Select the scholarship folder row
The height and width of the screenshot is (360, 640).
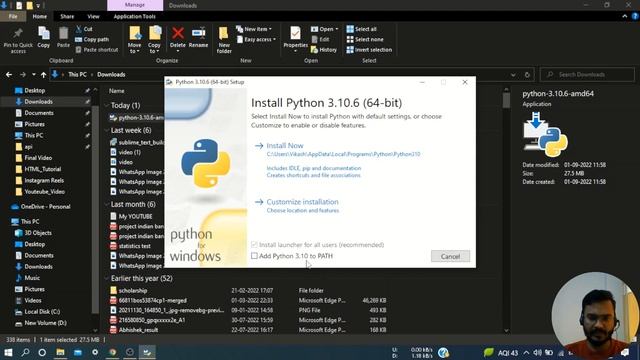tap(247, 291)
